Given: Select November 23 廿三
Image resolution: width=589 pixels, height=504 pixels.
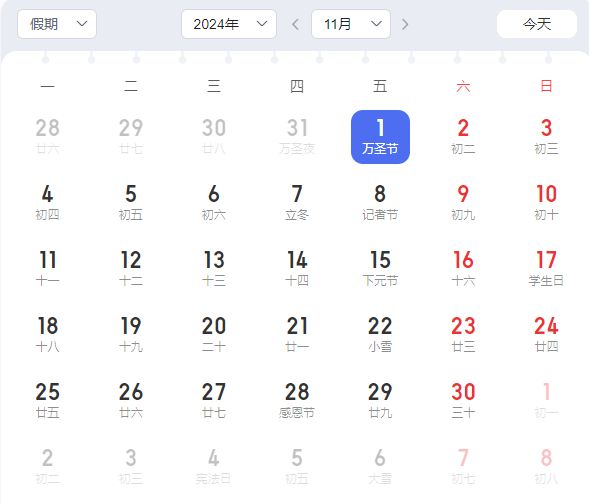Looking at the screenshot, I should pos(463,335).
